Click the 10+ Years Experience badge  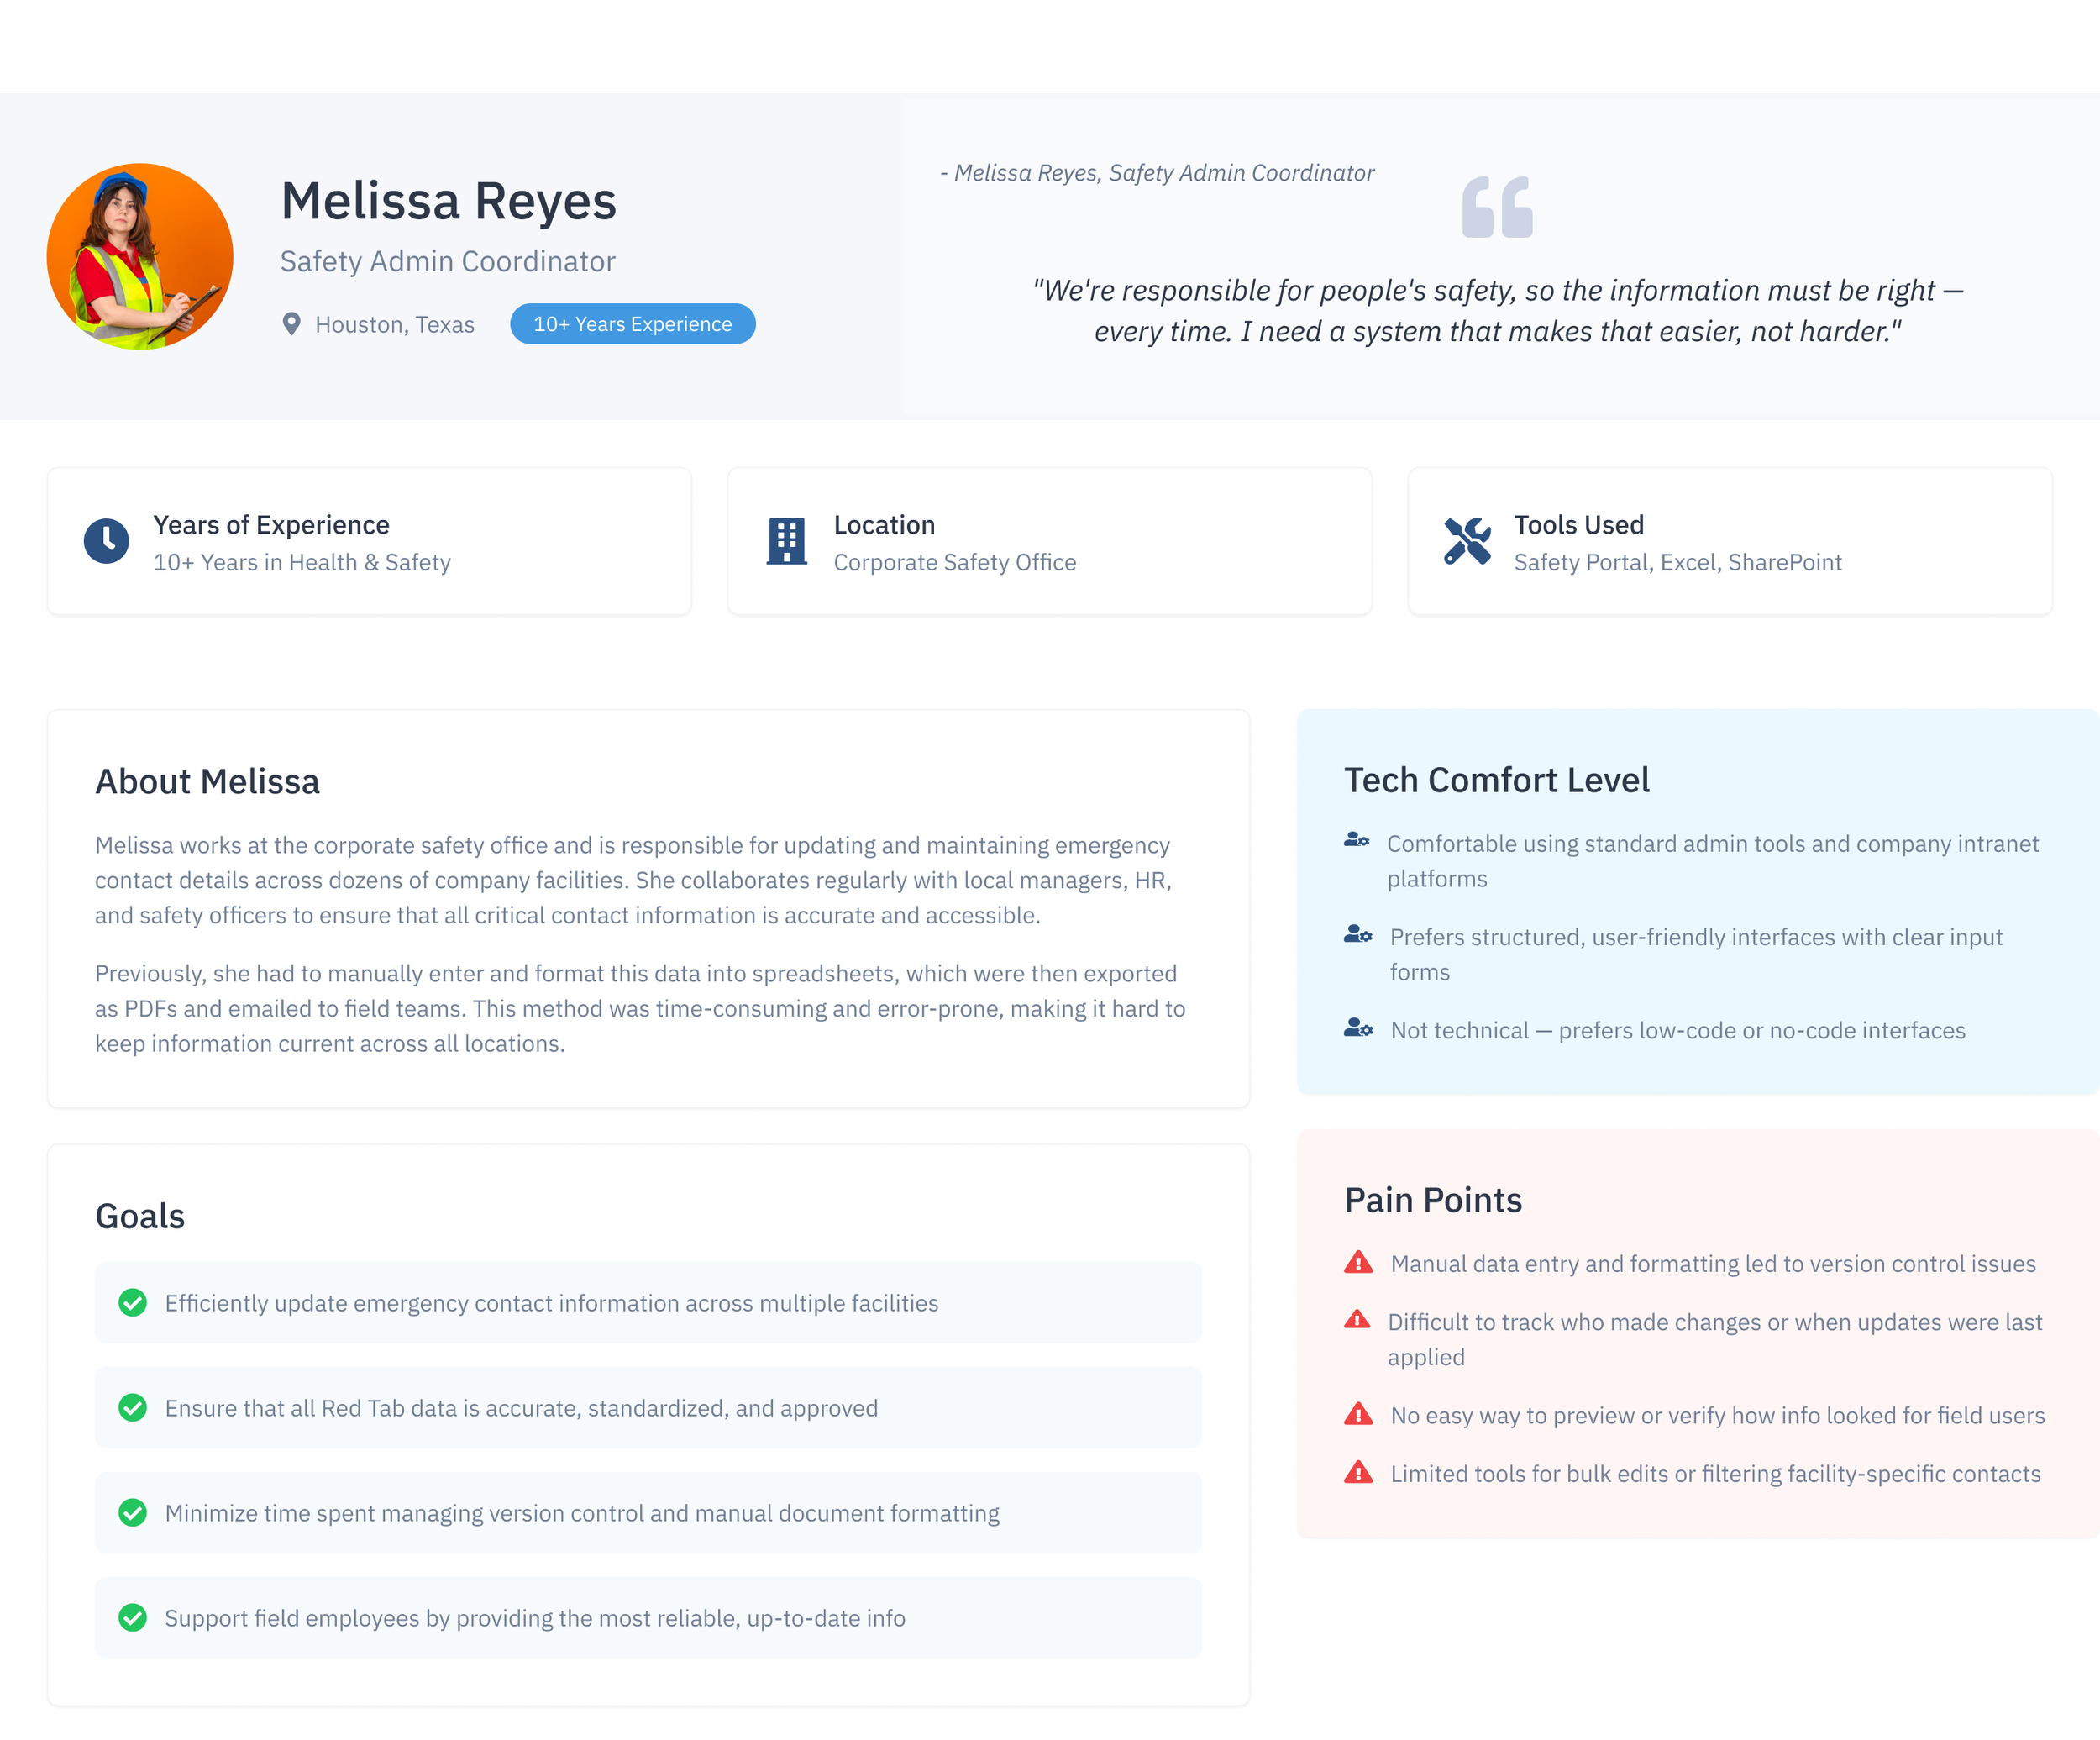tap(632, 324)
